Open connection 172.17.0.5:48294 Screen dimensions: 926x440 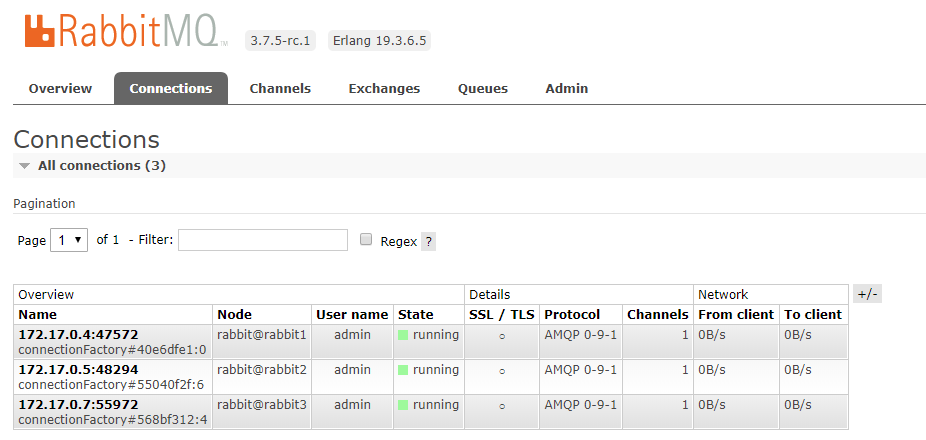click(x=78, y=369)
